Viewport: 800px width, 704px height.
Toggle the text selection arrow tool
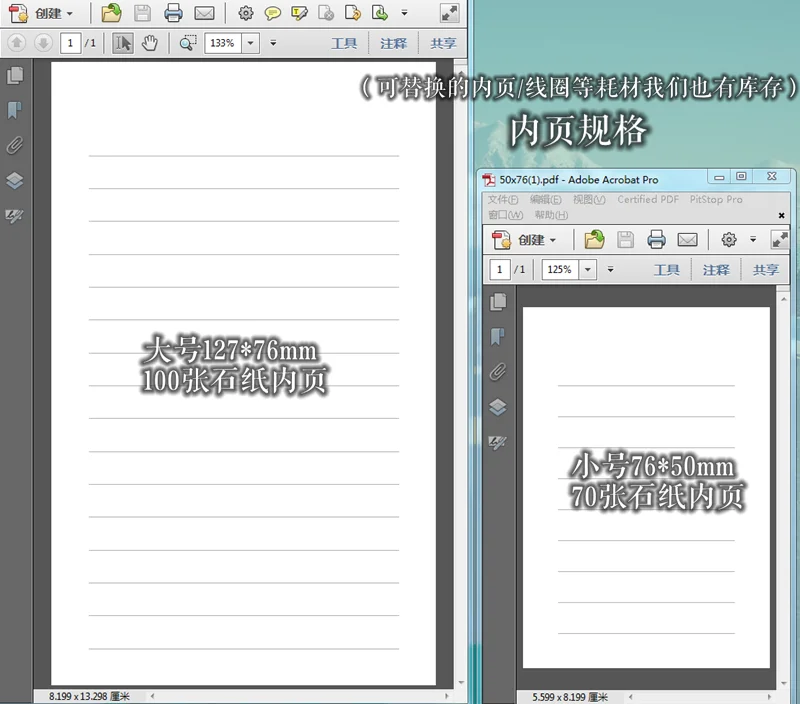(123, 43)
